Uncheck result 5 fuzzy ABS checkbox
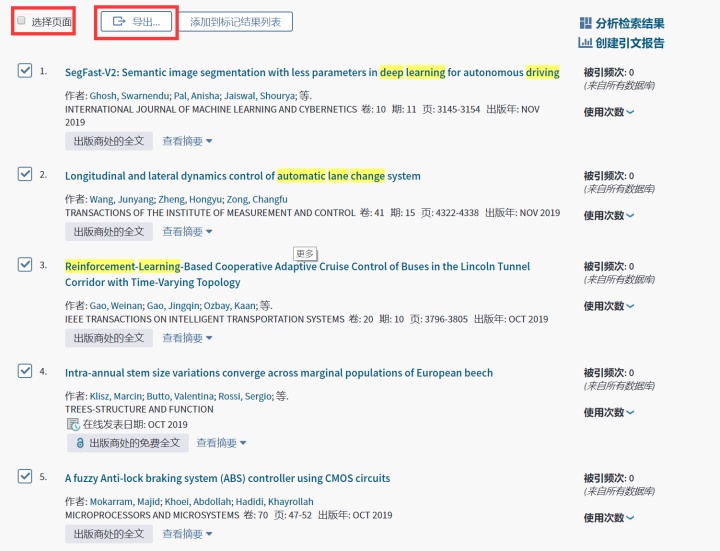The width and height of the screenshot is (720, 551). tap(25, 476)
